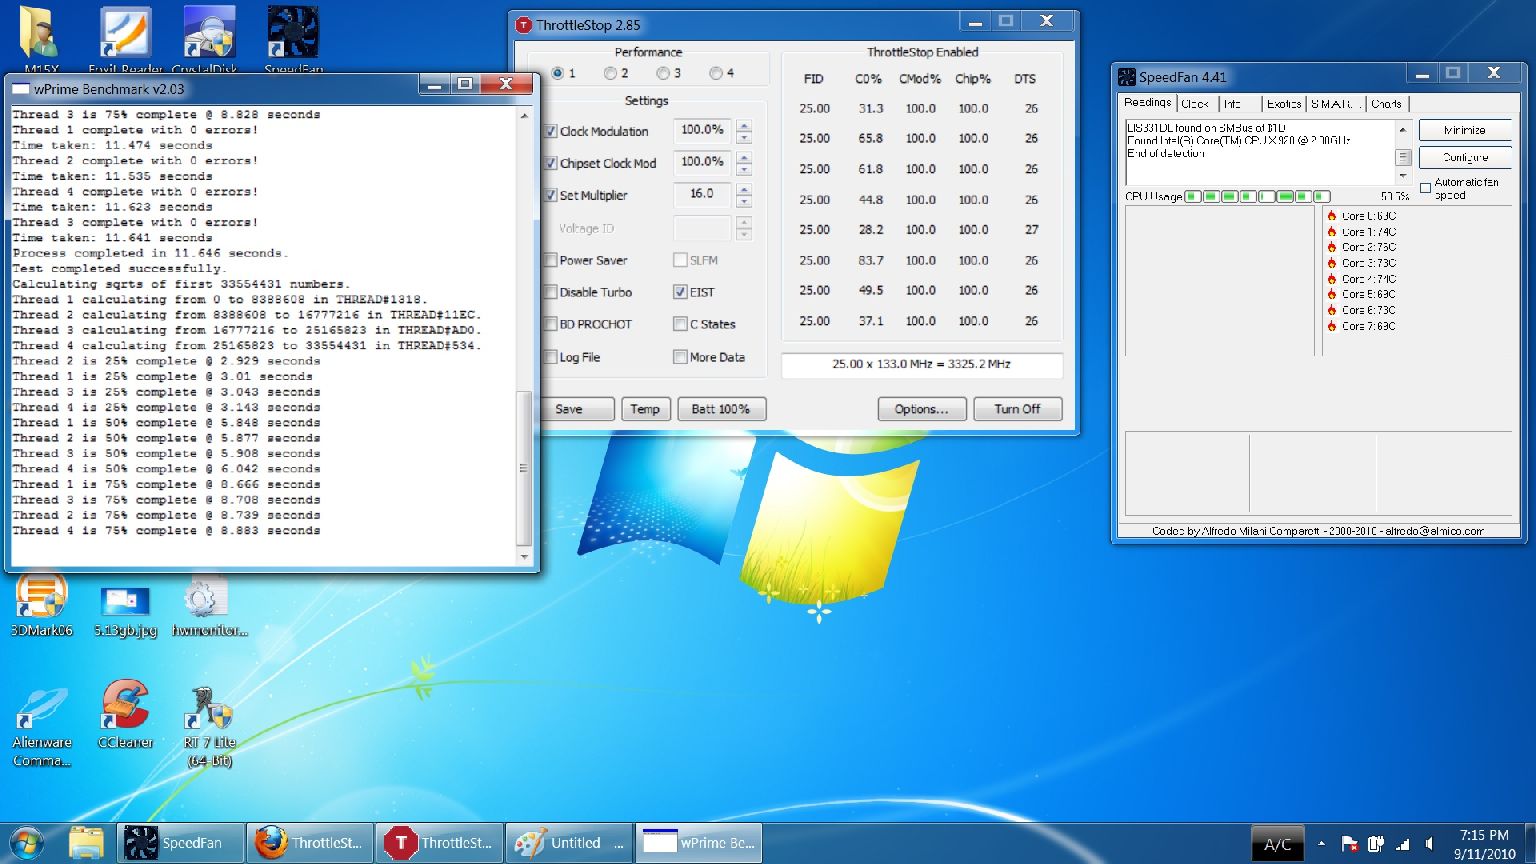Switch to Untitled Paint in the taskbar
The width and height of the screenshot is (1536, 864).
coord(569,843)
